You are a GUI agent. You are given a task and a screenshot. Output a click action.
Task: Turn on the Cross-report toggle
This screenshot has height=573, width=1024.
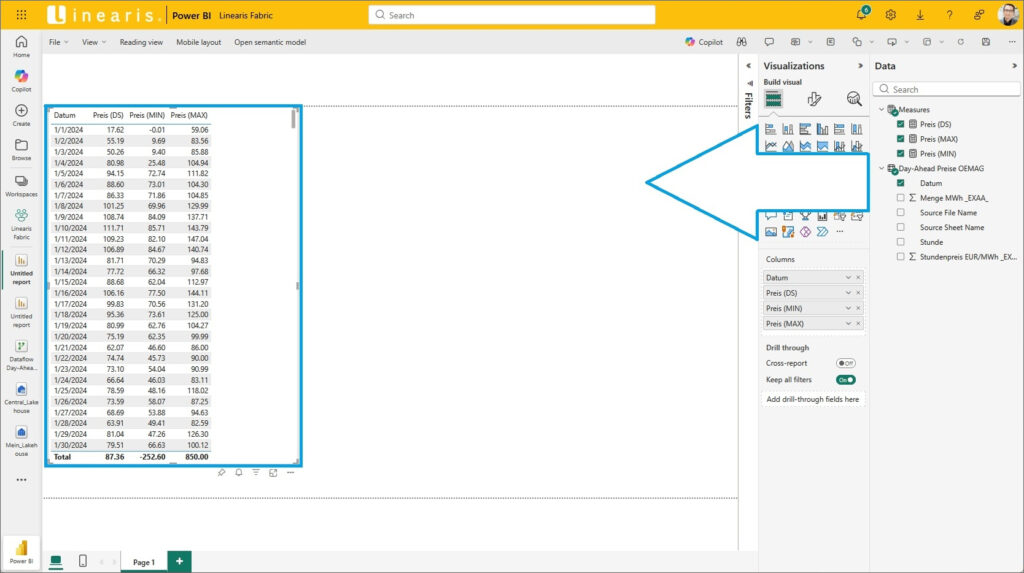[846, 363]
